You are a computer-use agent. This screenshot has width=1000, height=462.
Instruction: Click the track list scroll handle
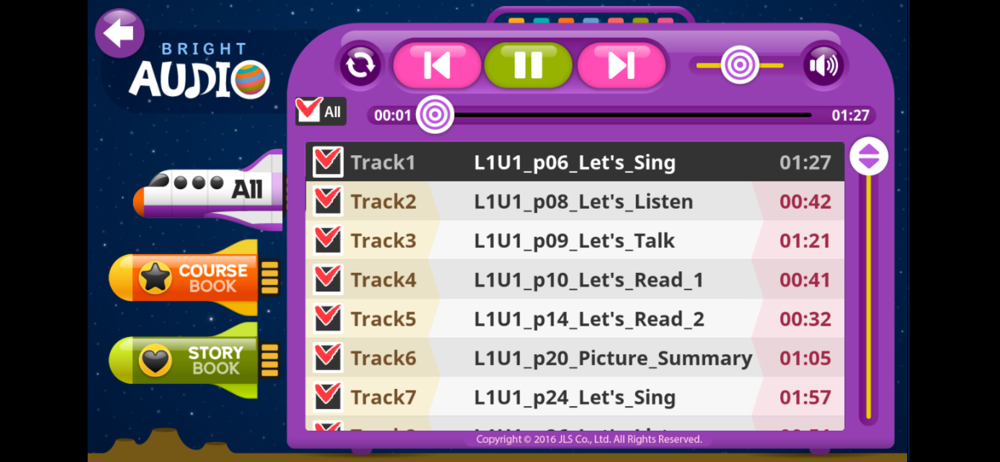point(869,156)
